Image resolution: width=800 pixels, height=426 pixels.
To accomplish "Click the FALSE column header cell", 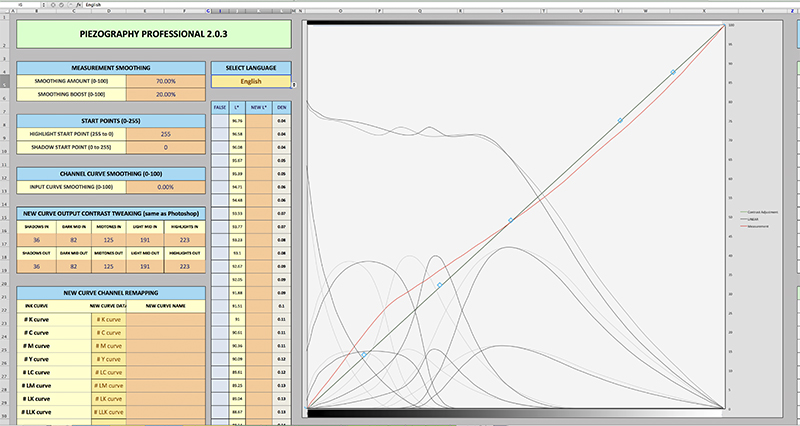I will pyautogui.click(x=220, y=106).
